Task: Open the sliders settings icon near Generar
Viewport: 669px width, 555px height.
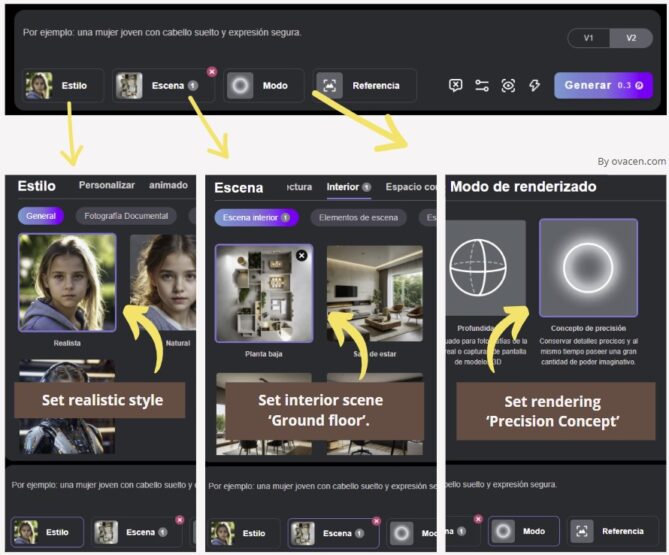Action: click(482, 86)
